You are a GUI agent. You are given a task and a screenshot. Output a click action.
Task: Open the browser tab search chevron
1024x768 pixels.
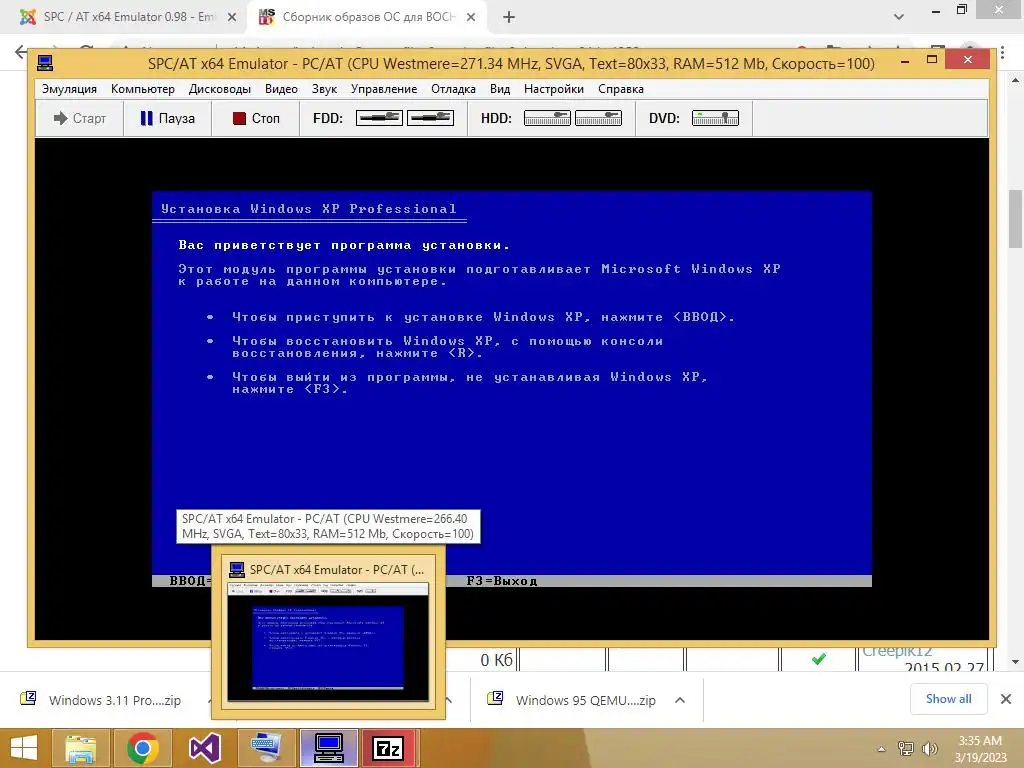pos(899,17)
